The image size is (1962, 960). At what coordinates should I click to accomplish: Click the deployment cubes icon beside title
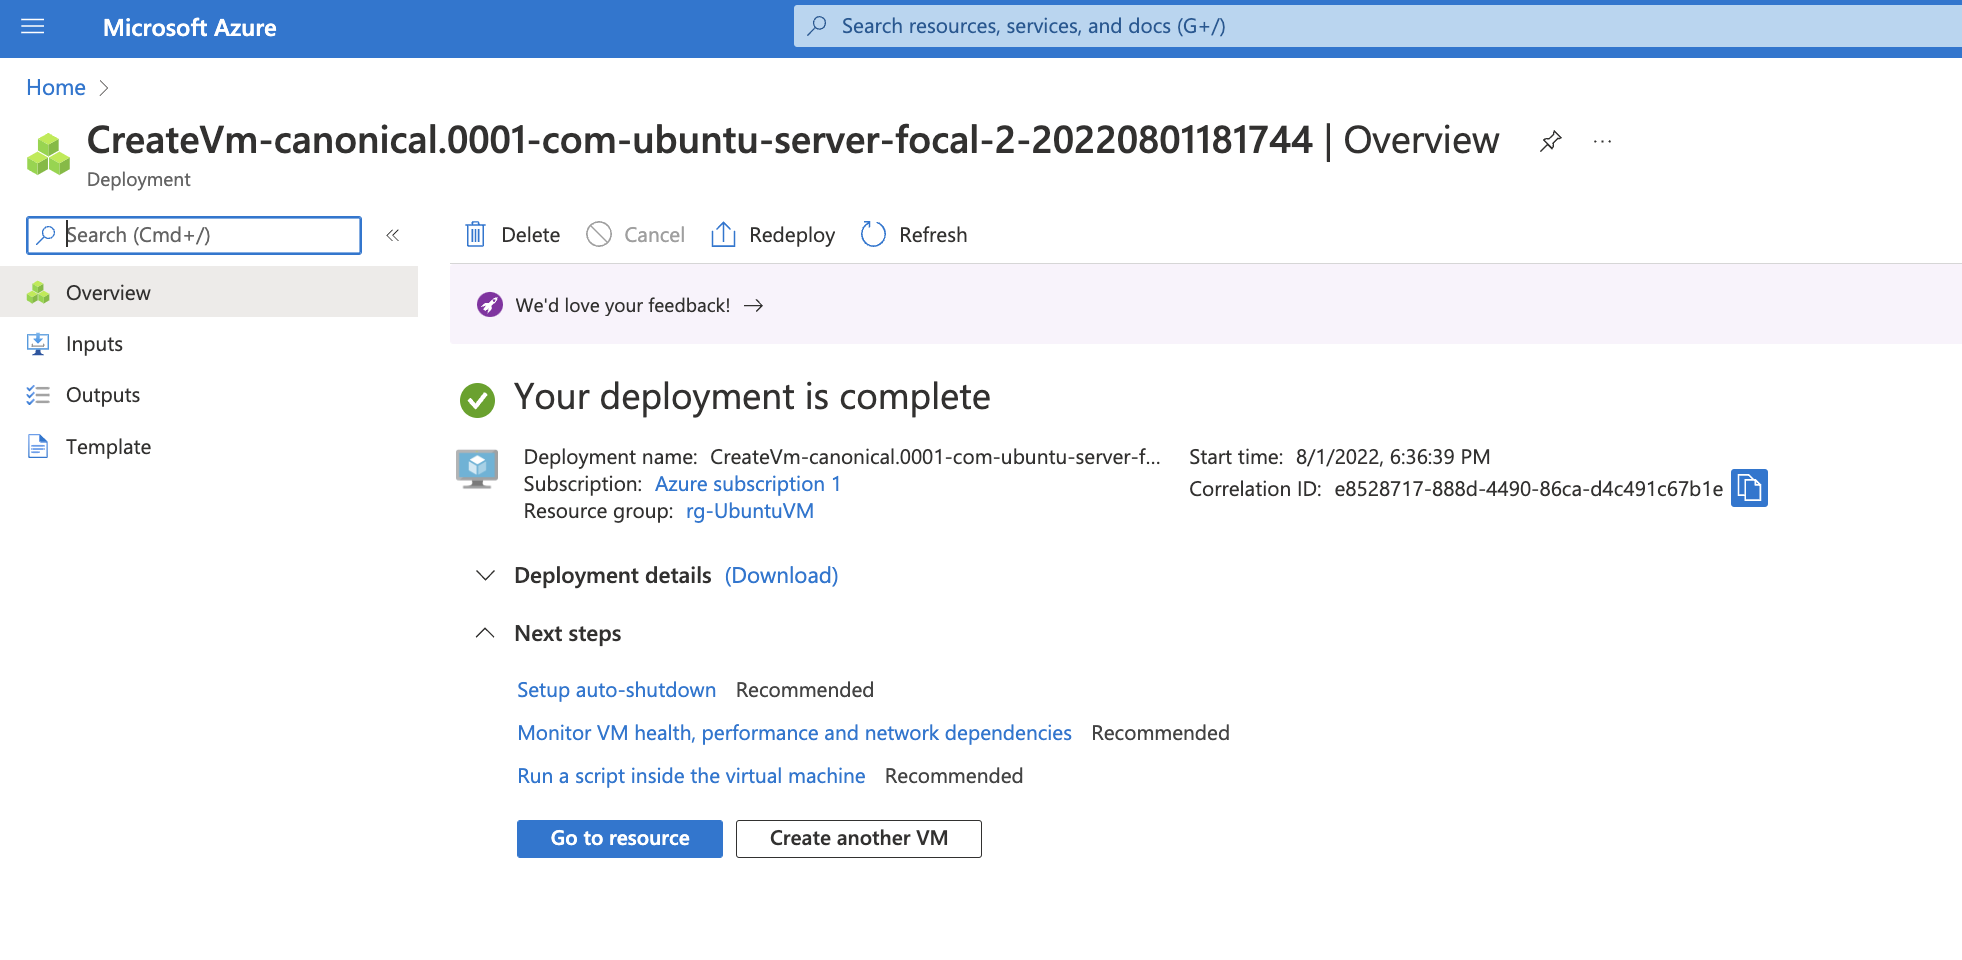(x=48, y=155)
